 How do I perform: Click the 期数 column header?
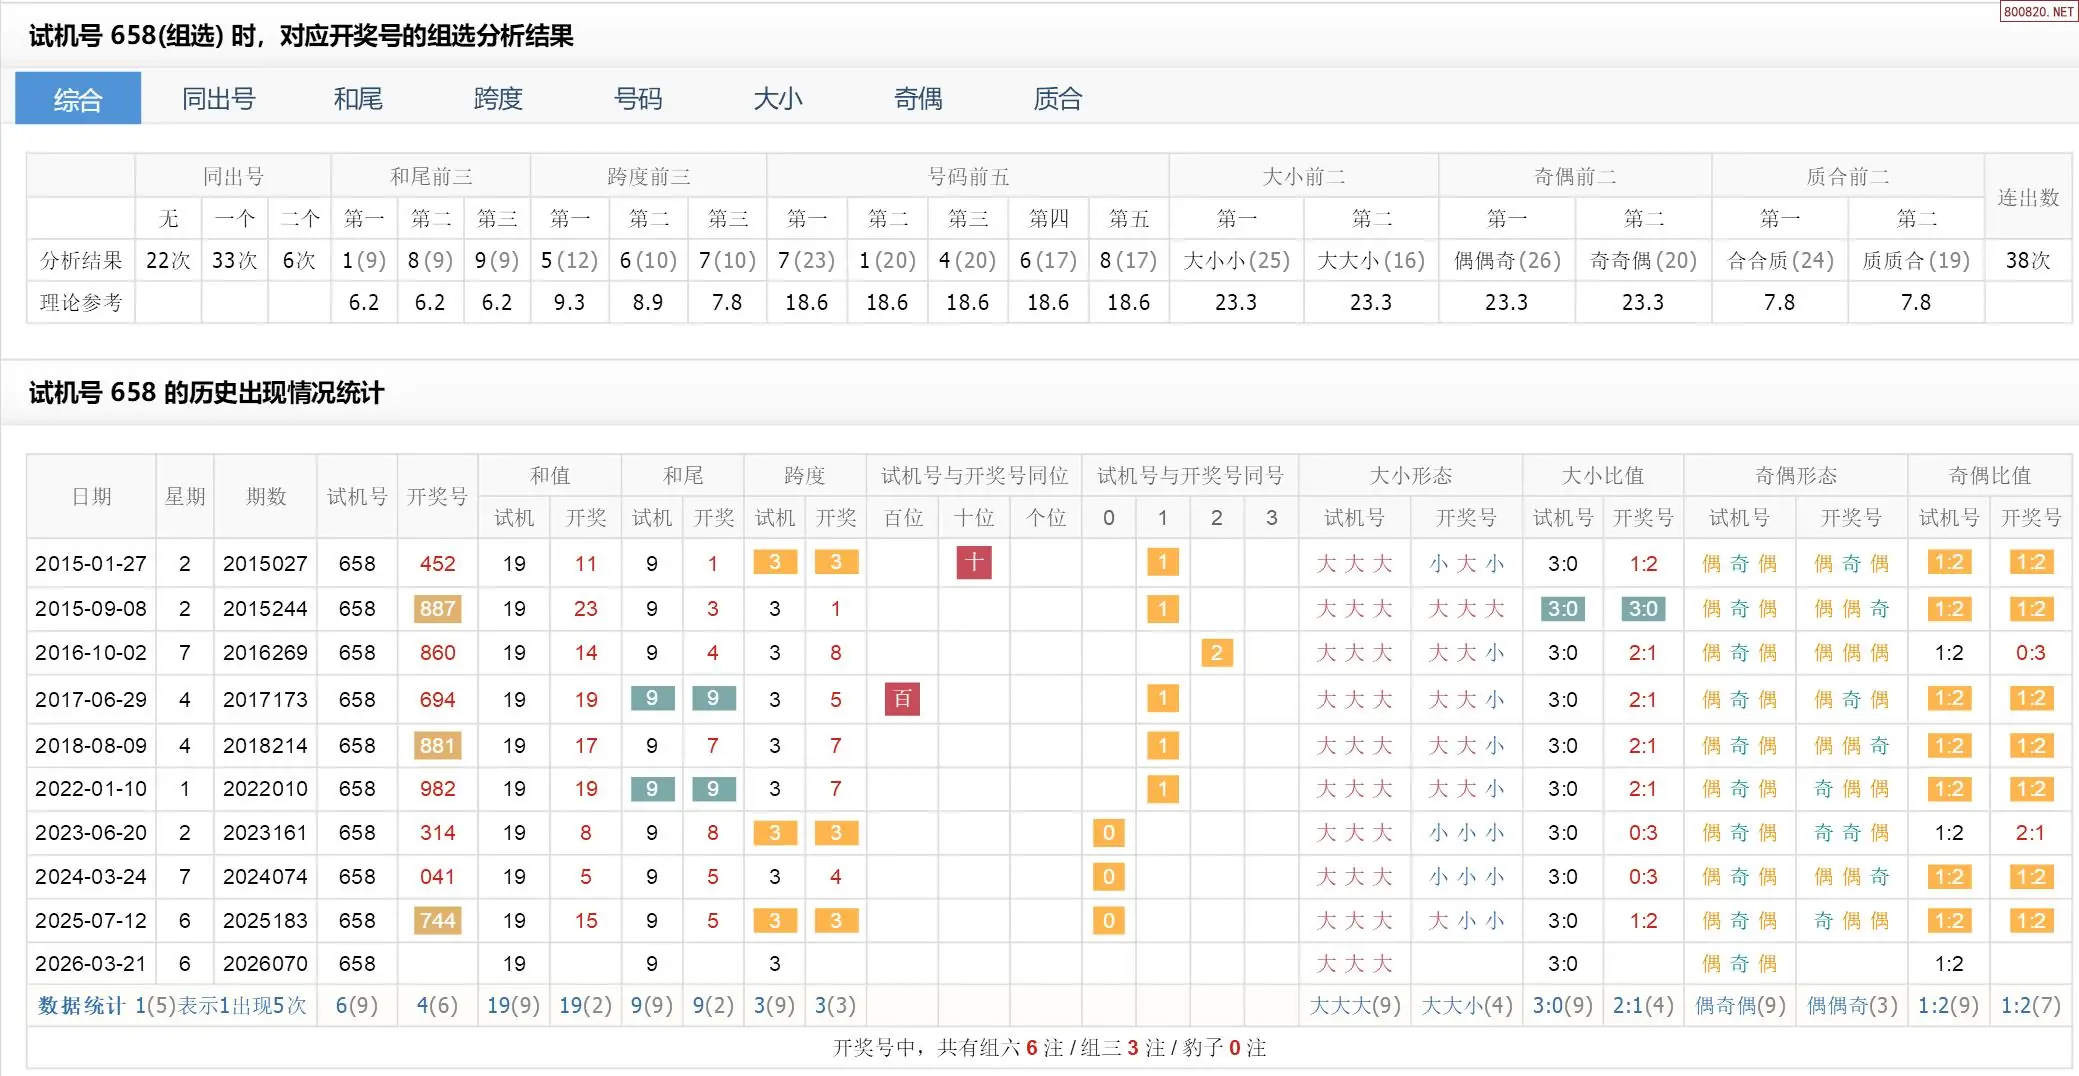point(266,497)
